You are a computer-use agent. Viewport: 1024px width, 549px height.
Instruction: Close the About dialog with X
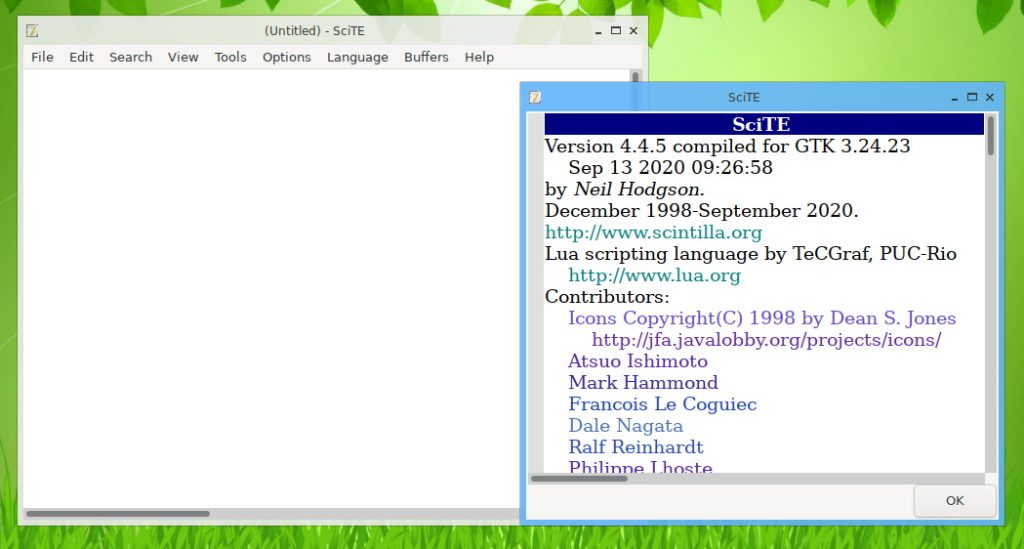pyautogui.click(x=990, y=97)
